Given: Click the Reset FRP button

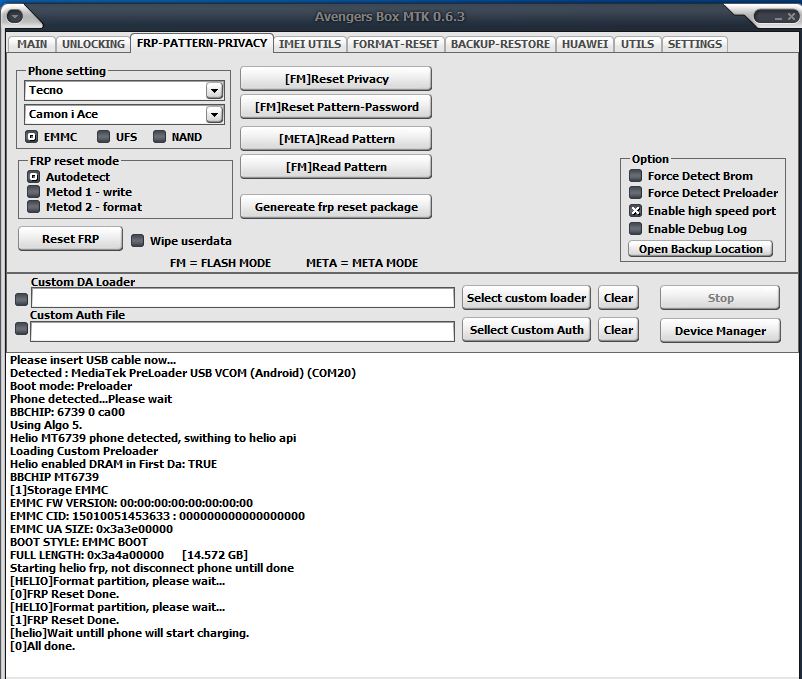Looking at the screenshot, I should 71,239.
